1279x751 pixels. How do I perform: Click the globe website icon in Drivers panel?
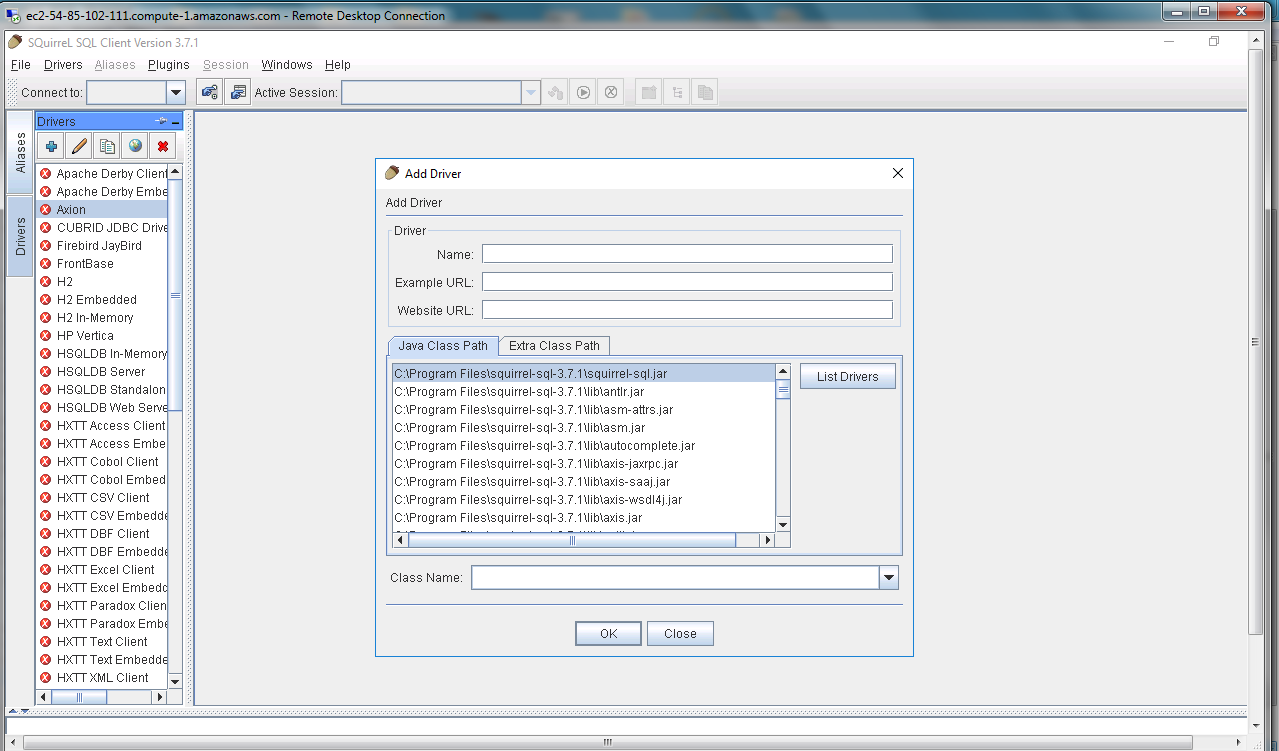[x=135, y=146]
